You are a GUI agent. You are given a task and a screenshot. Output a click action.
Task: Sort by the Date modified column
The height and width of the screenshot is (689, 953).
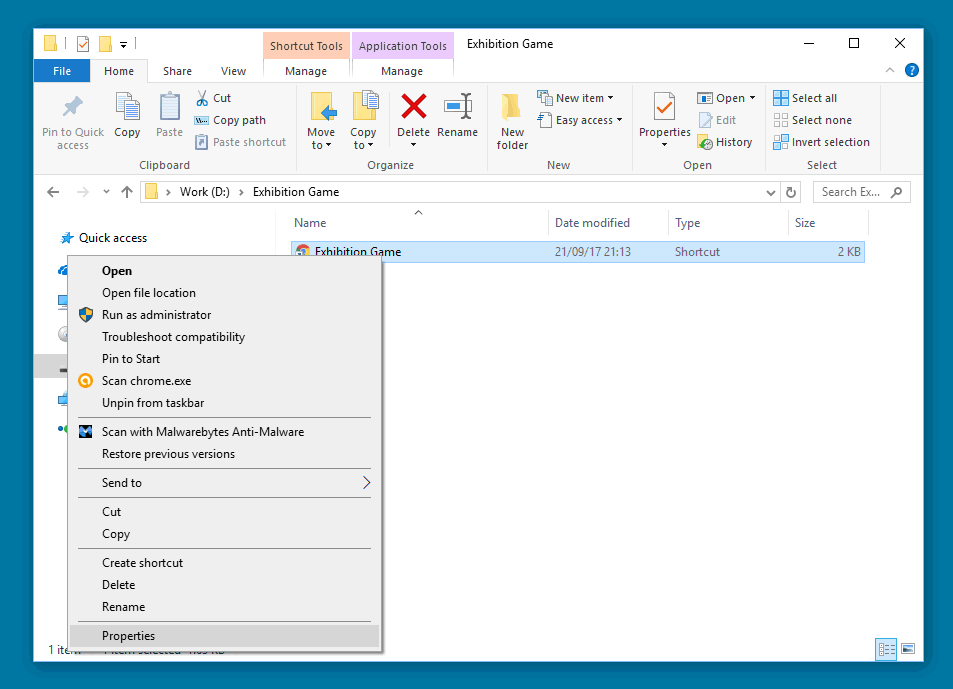608,222
